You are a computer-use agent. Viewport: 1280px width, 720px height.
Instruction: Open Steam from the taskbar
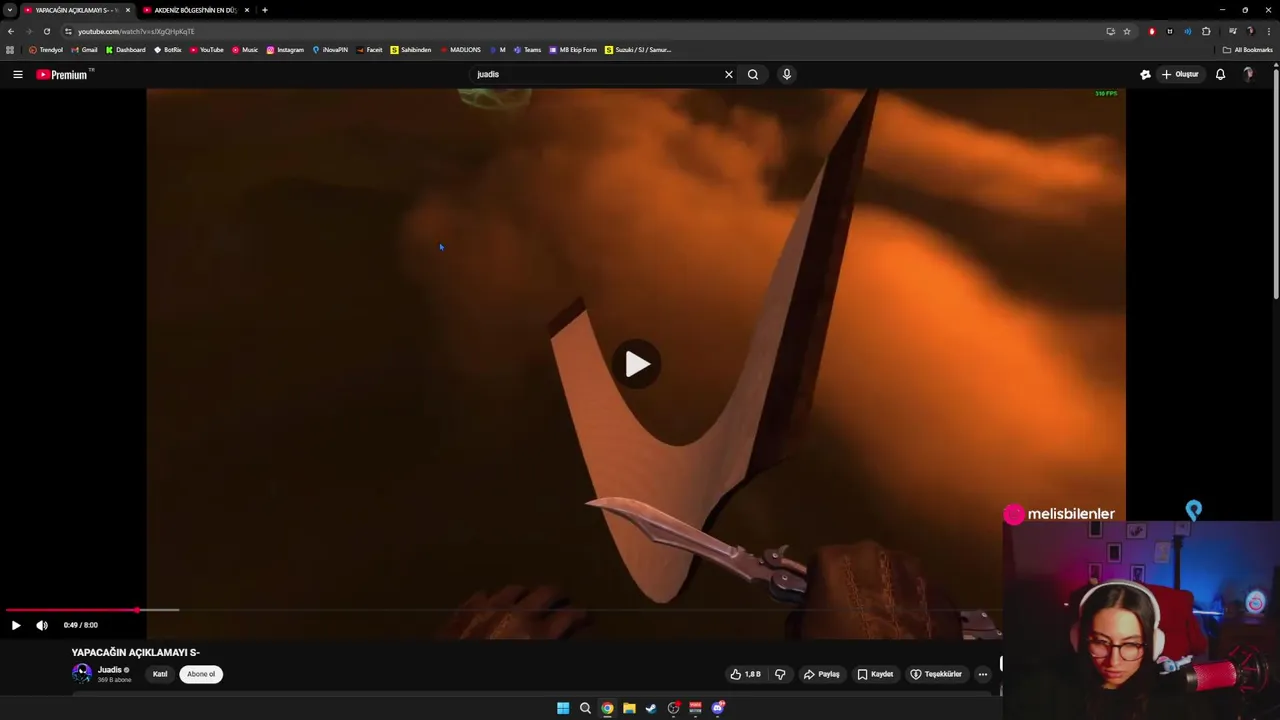tap(651, 708)
